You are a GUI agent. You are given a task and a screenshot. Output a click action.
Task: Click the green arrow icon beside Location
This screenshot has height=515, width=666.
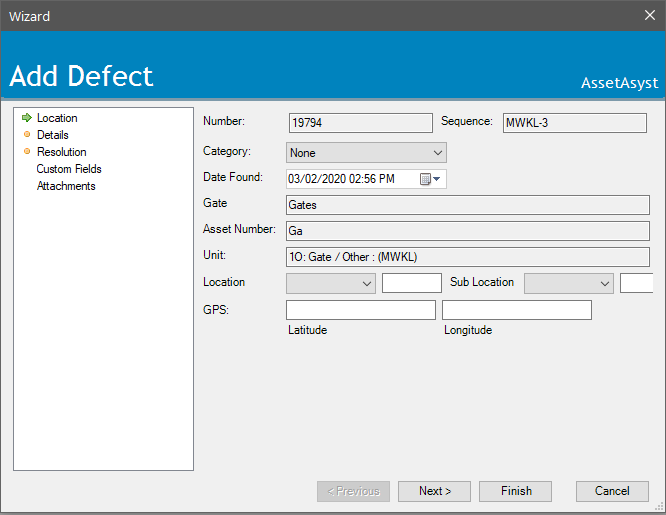(27, 118)
